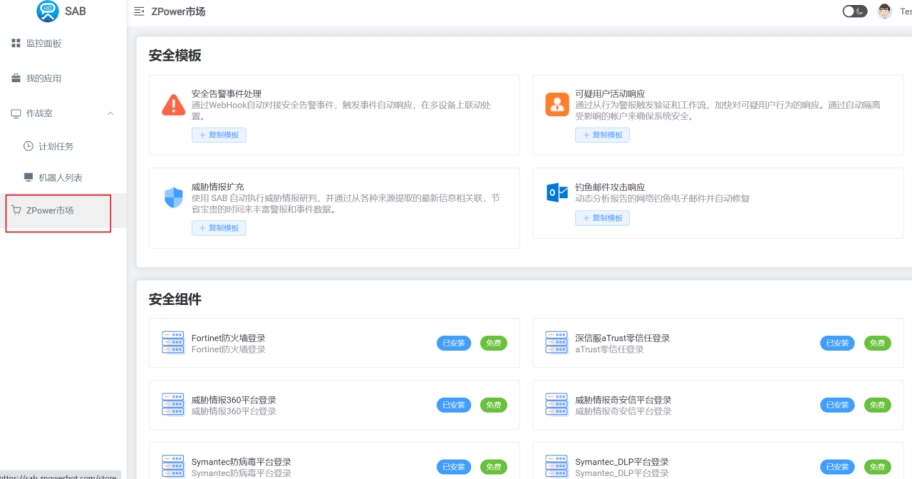Collapse the 作战室 sidebar group
The image size is (912, 479).
tap(110, 113)
